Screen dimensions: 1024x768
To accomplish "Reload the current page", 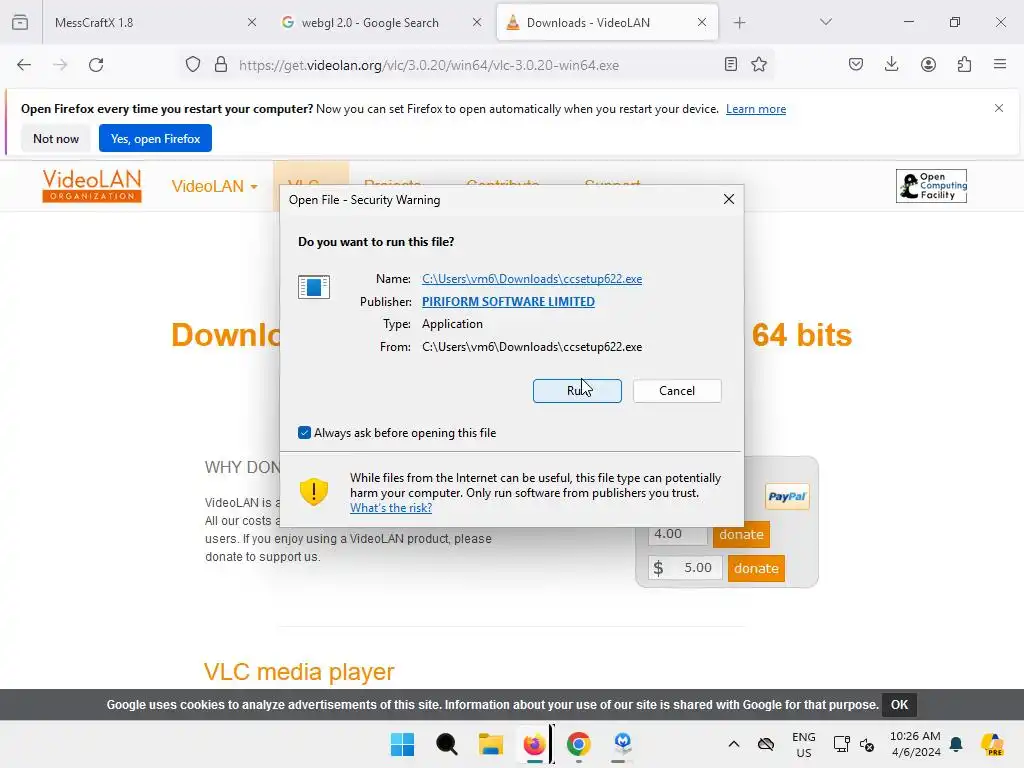I will pyautogui.click(x=96, y=65).
